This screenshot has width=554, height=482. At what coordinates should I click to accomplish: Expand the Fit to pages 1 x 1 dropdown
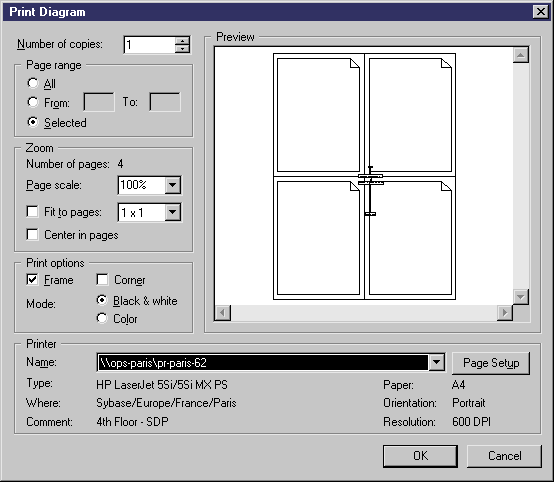pos(173,212)
